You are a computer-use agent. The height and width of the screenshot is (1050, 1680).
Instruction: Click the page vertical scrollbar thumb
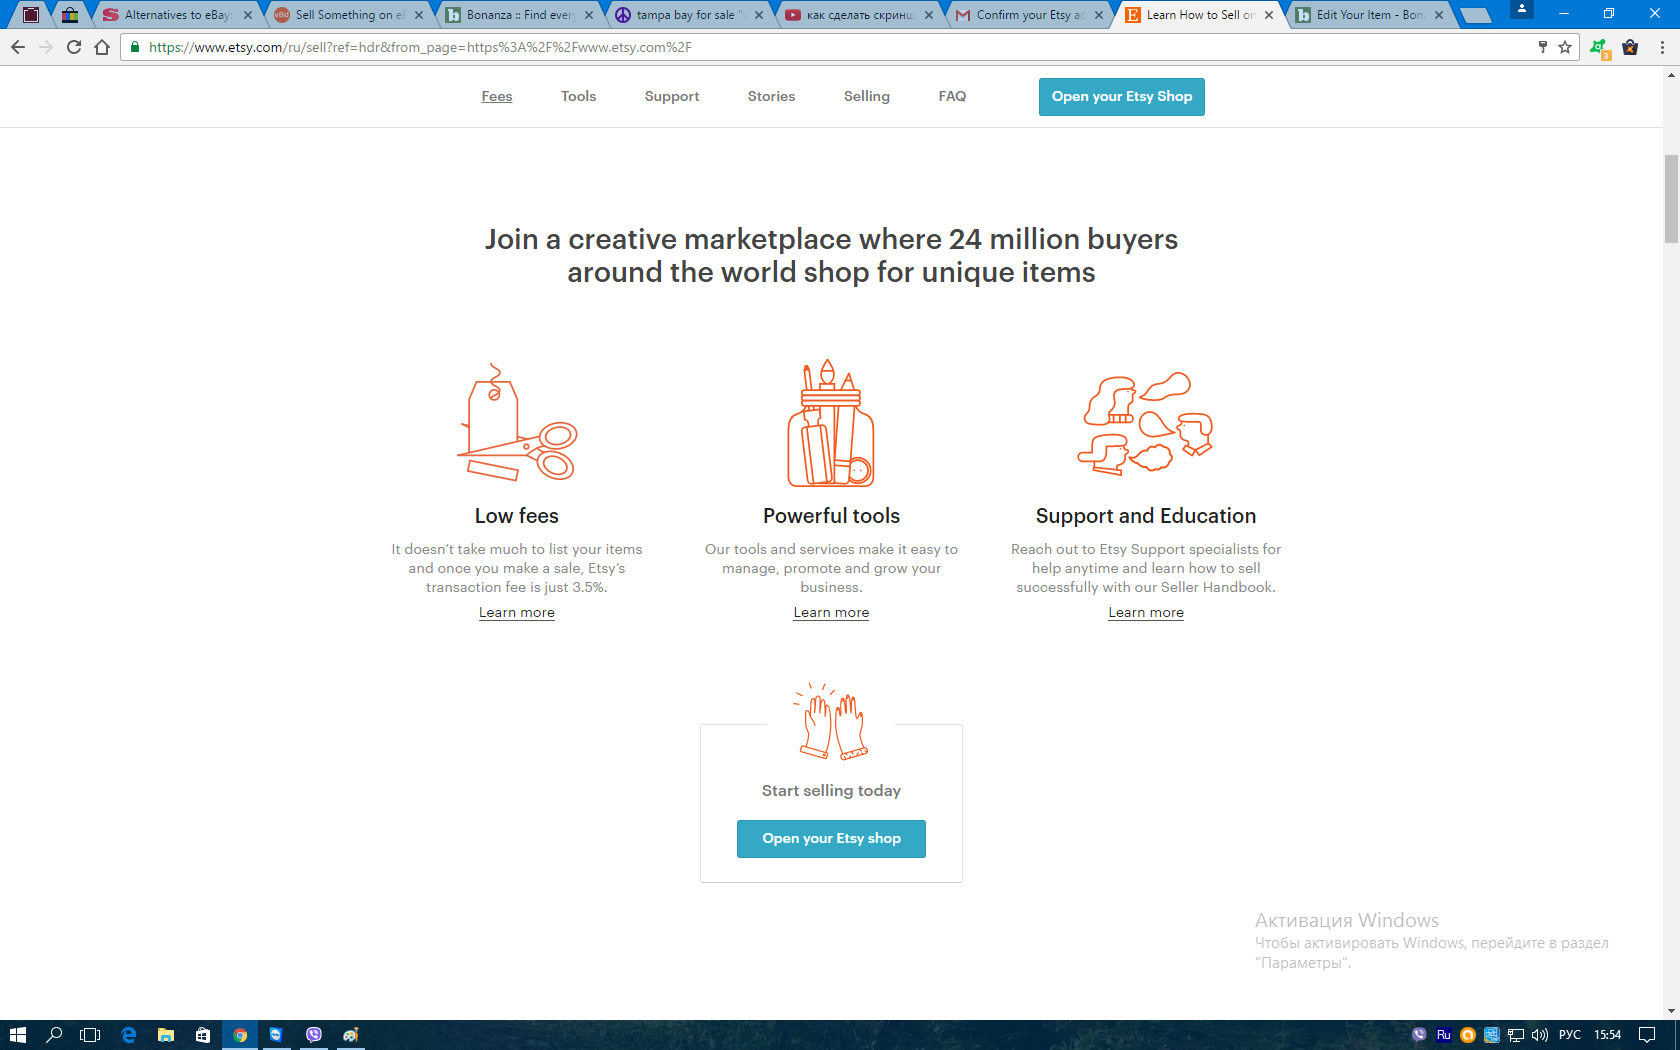[x=1671, y=199]
